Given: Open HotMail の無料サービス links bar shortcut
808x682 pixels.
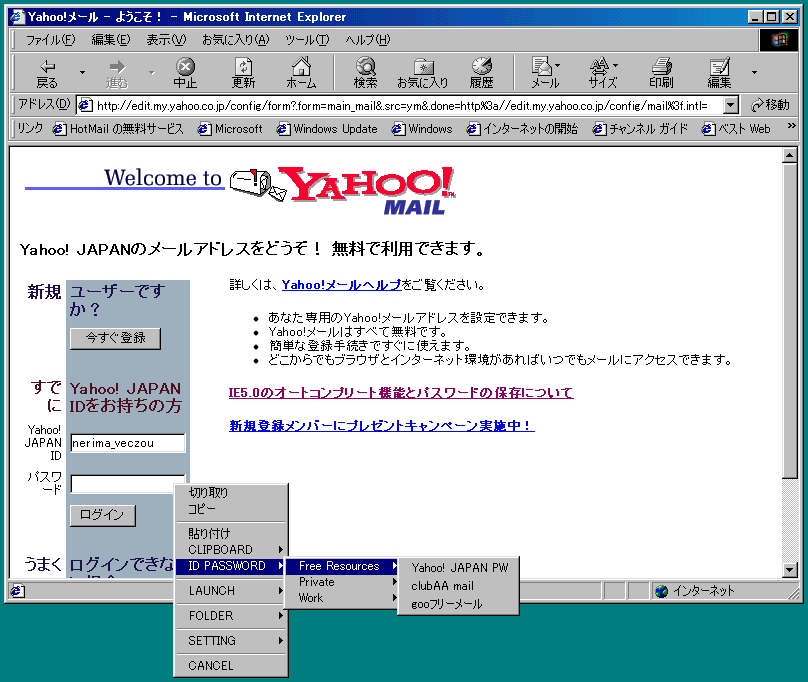Looking at the screenshot, I should click(118, 129).
